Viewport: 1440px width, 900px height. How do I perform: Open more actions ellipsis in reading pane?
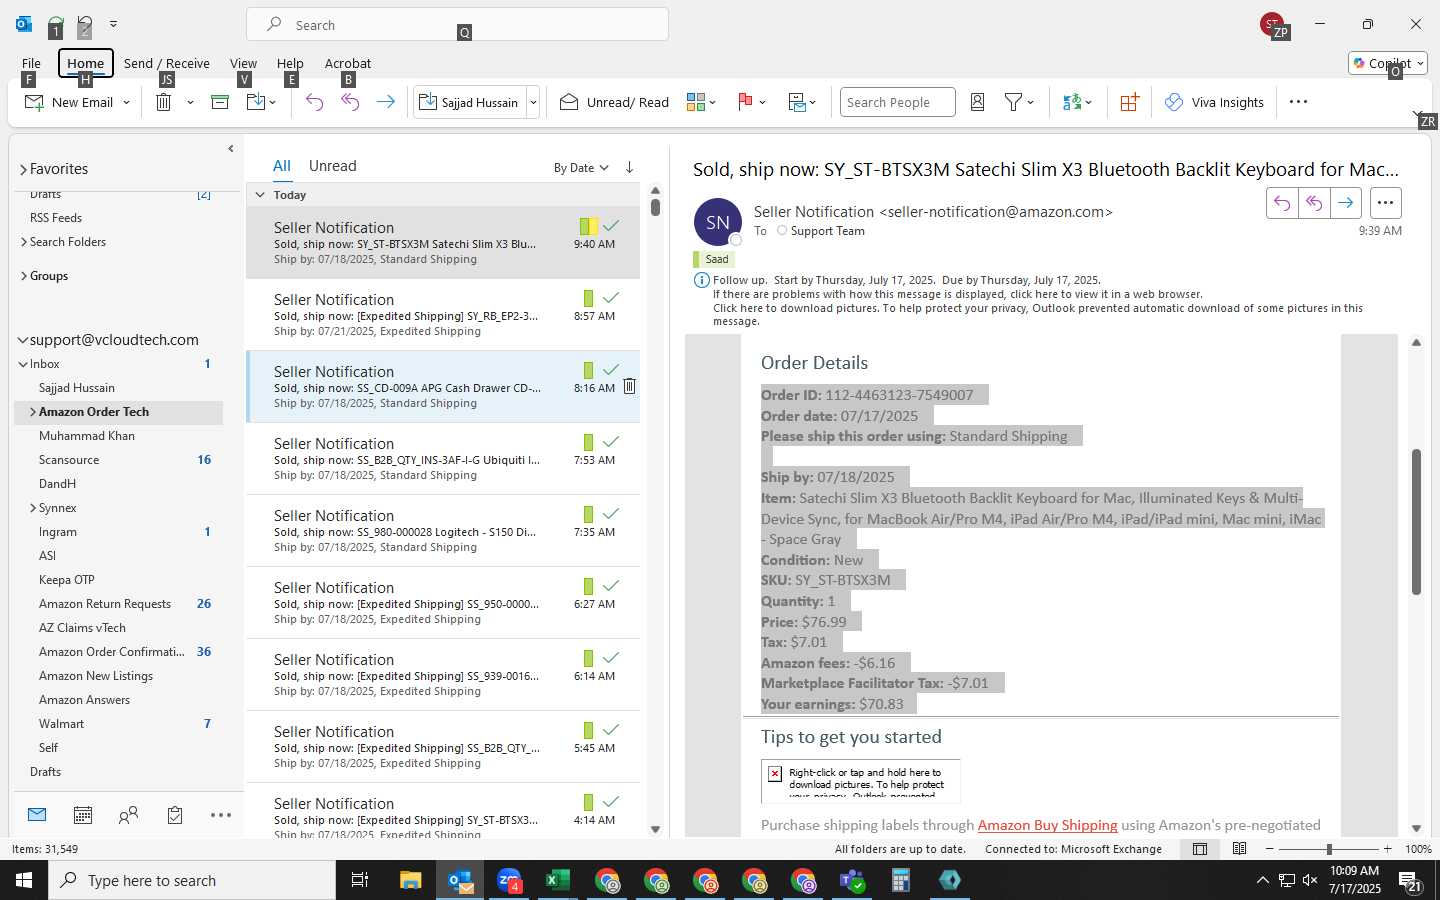[1385, 203]
